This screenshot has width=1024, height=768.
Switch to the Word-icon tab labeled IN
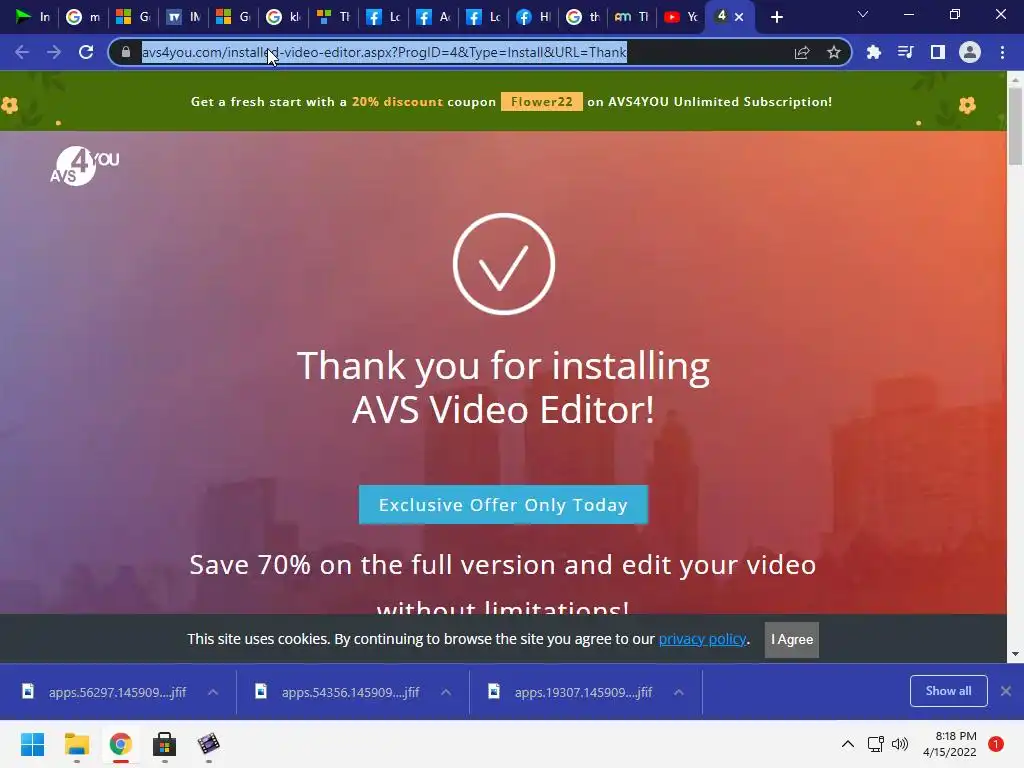183,17
